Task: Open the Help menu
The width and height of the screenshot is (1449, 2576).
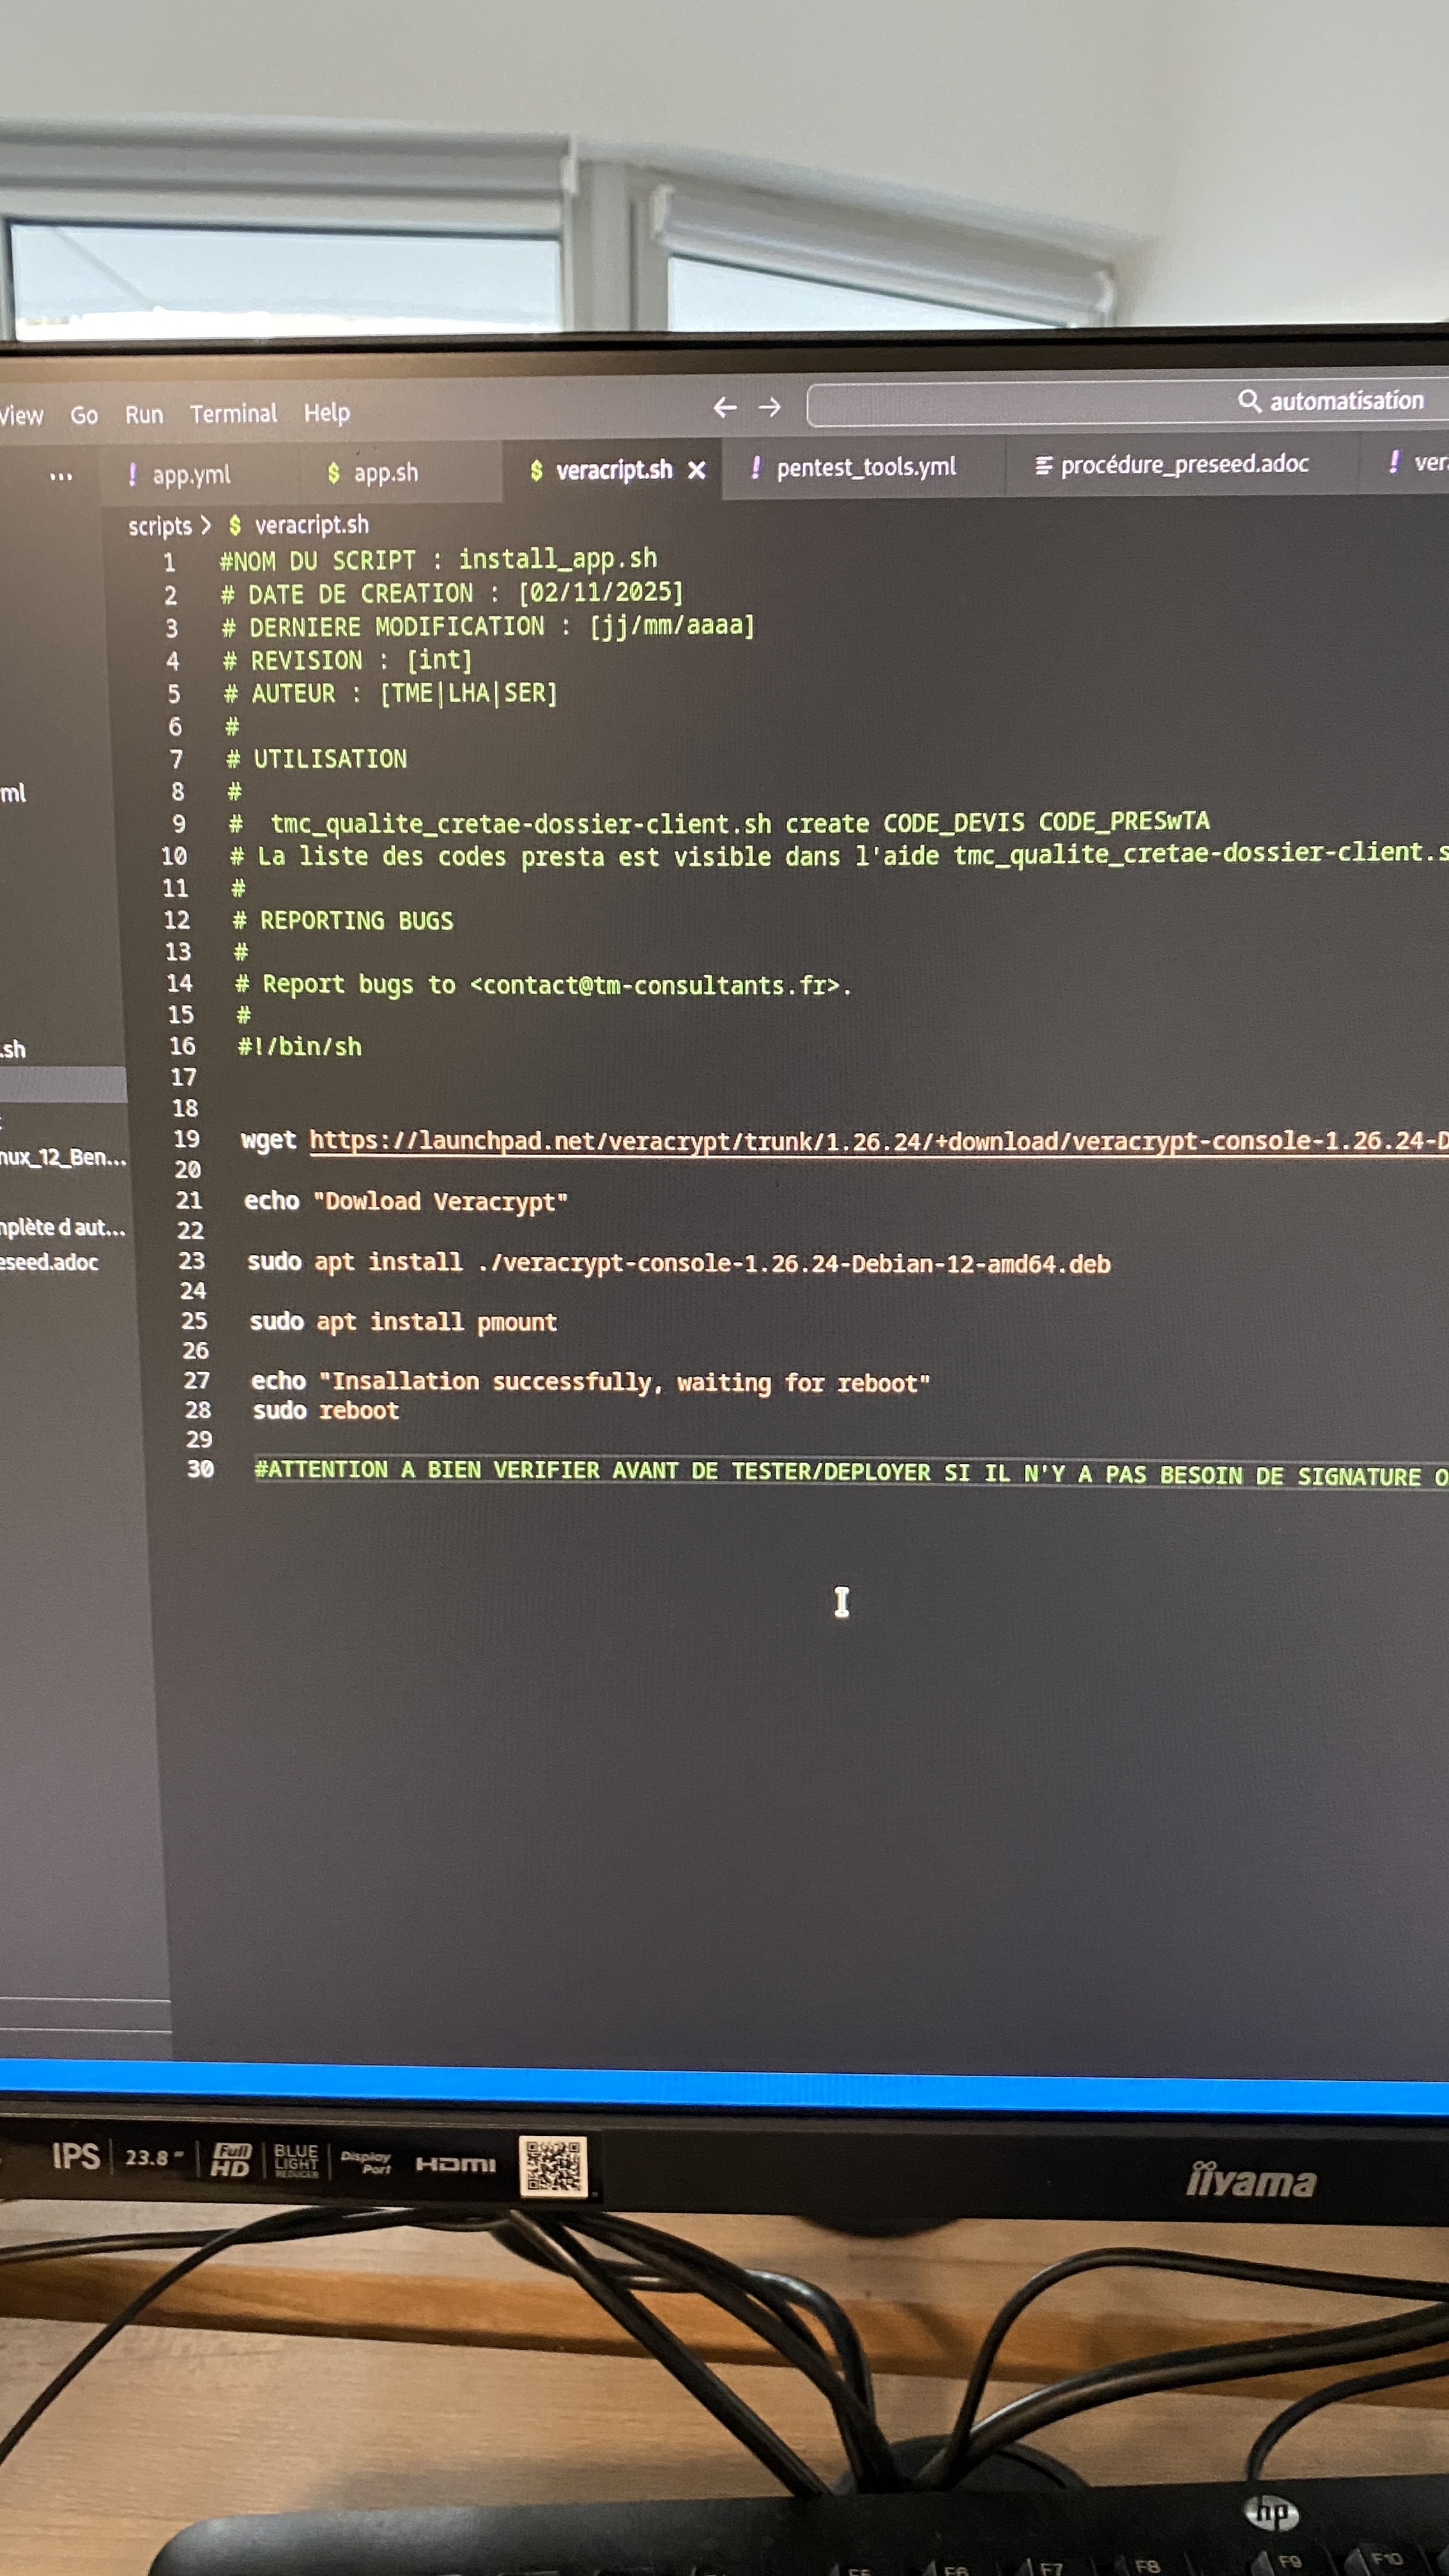Action: click(x=327, y=412)
